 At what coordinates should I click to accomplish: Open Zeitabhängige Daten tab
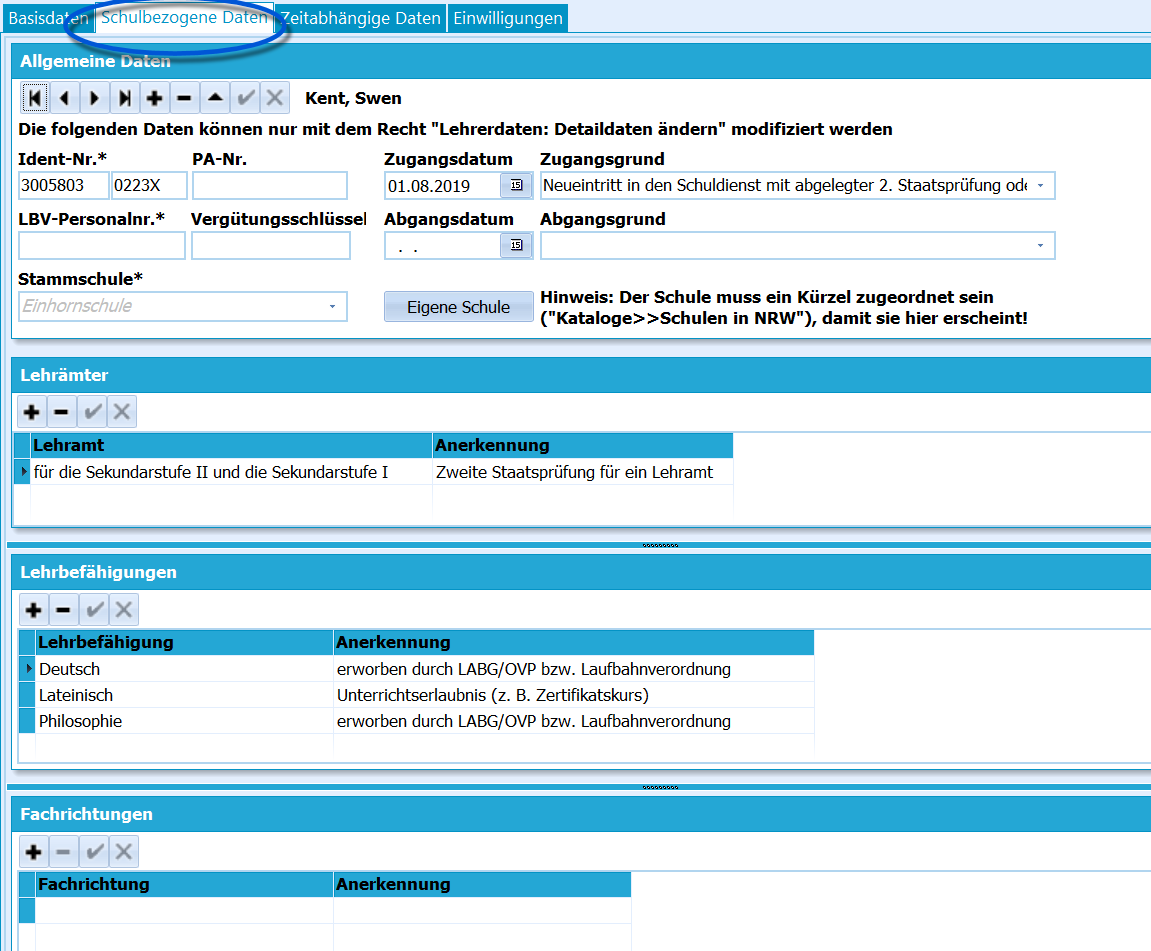click(x=360, y=18)
